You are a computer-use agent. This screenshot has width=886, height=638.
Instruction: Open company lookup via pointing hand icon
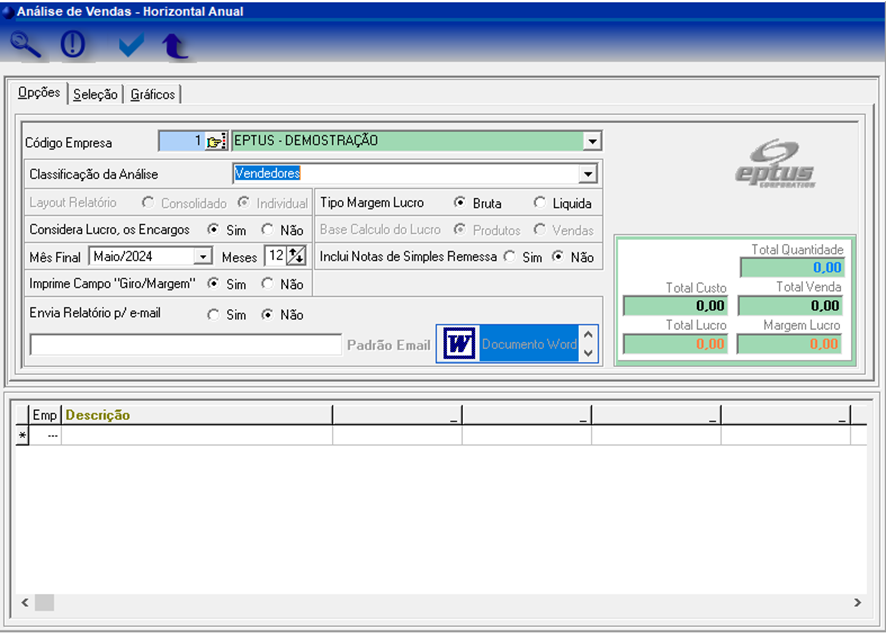coord(217,141)
